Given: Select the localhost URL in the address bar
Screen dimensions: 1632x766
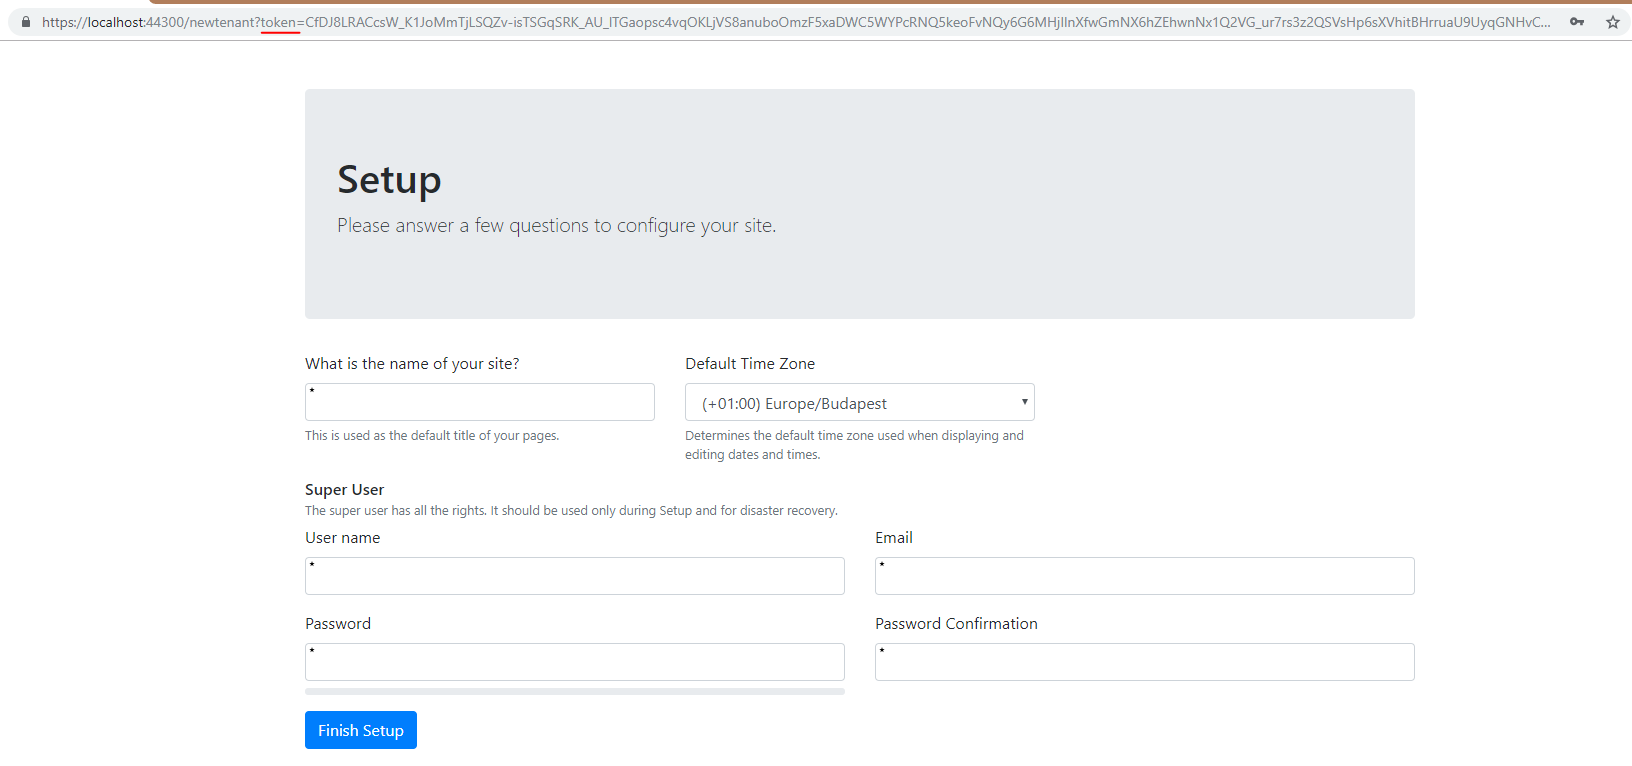Looking at the screenshot, I should 797,22.
